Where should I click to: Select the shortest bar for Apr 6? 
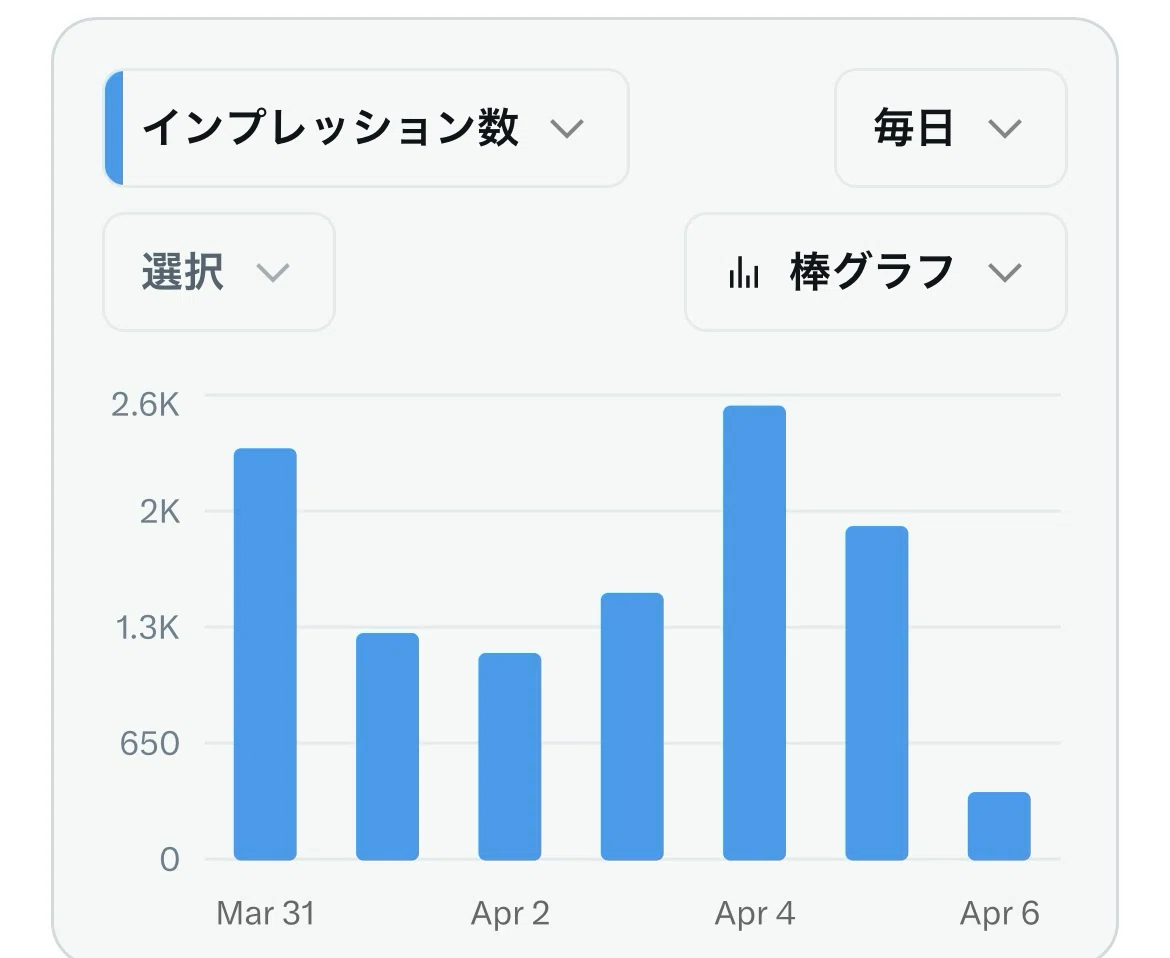pyautogui.click(x=999, y=826)
